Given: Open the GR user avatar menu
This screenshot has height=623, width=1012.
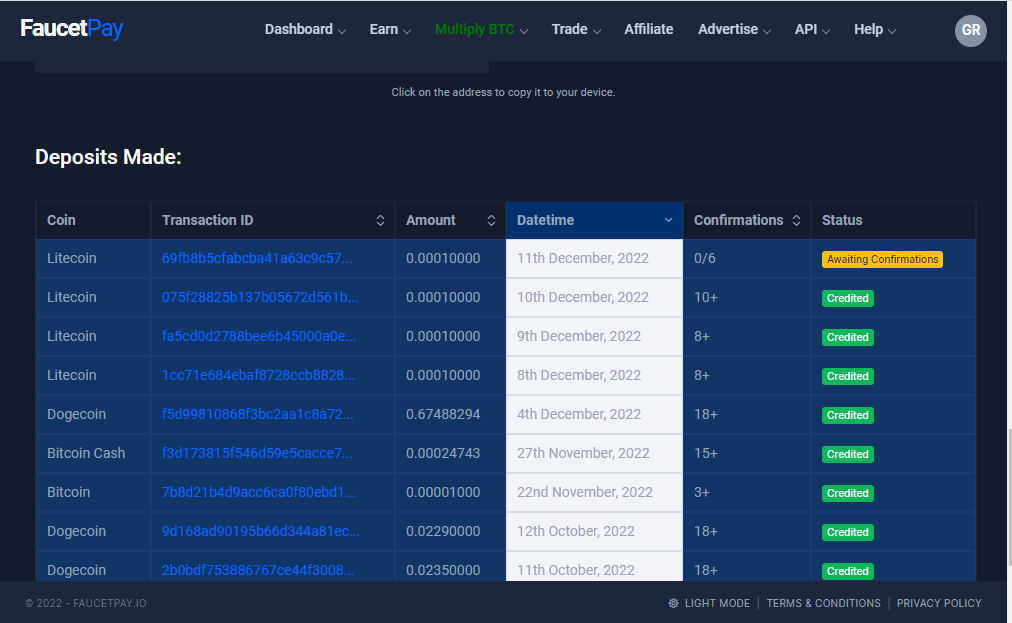Looking at the screenshot, I should click(971, 30).
